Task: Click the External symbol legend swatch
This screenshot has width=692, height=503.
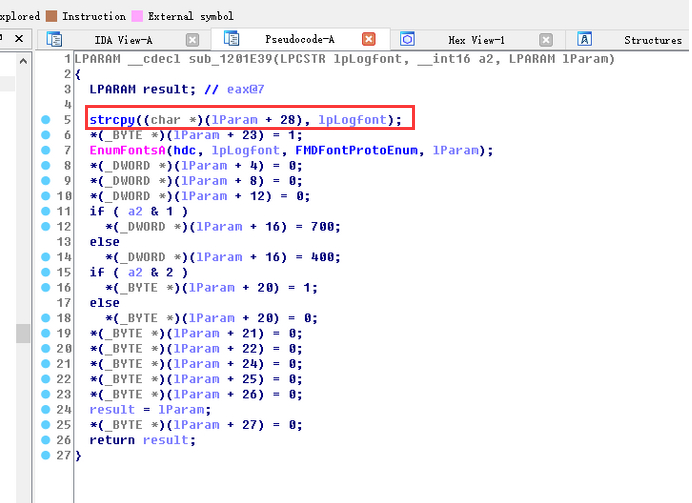Action: 138,16
